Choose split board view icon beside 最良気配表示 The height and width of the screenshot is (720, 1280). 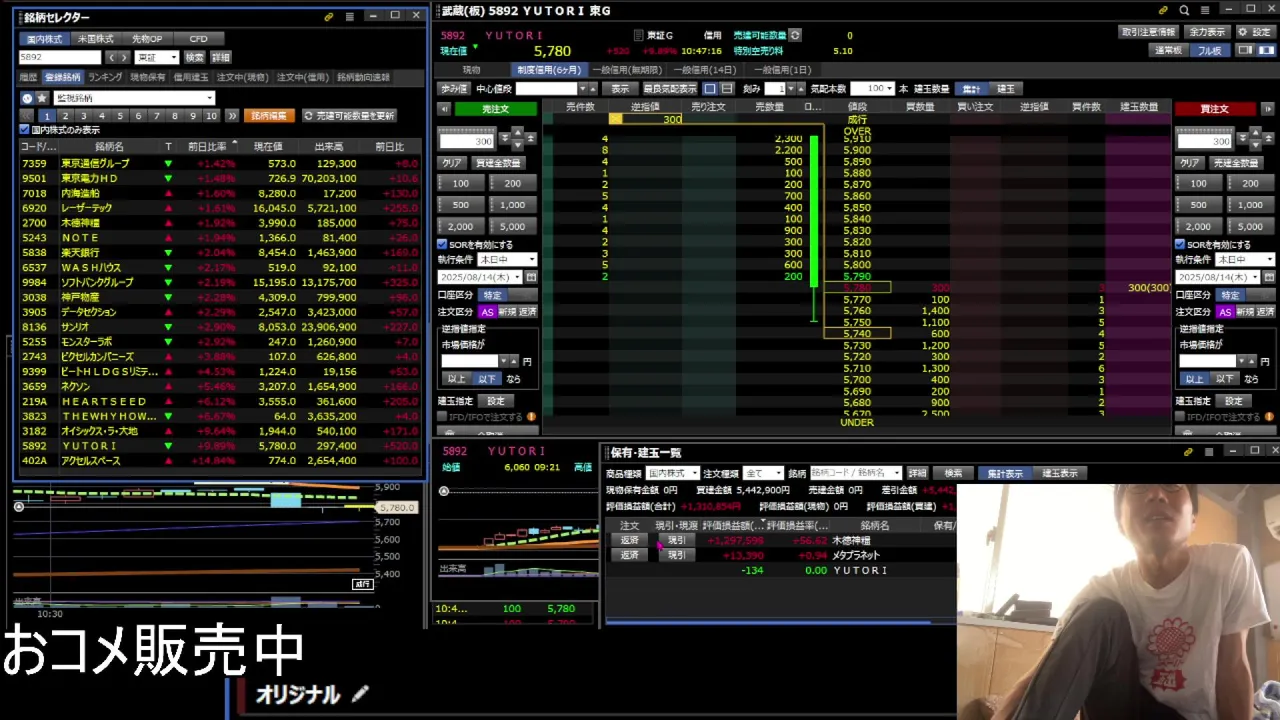point(725,88)
